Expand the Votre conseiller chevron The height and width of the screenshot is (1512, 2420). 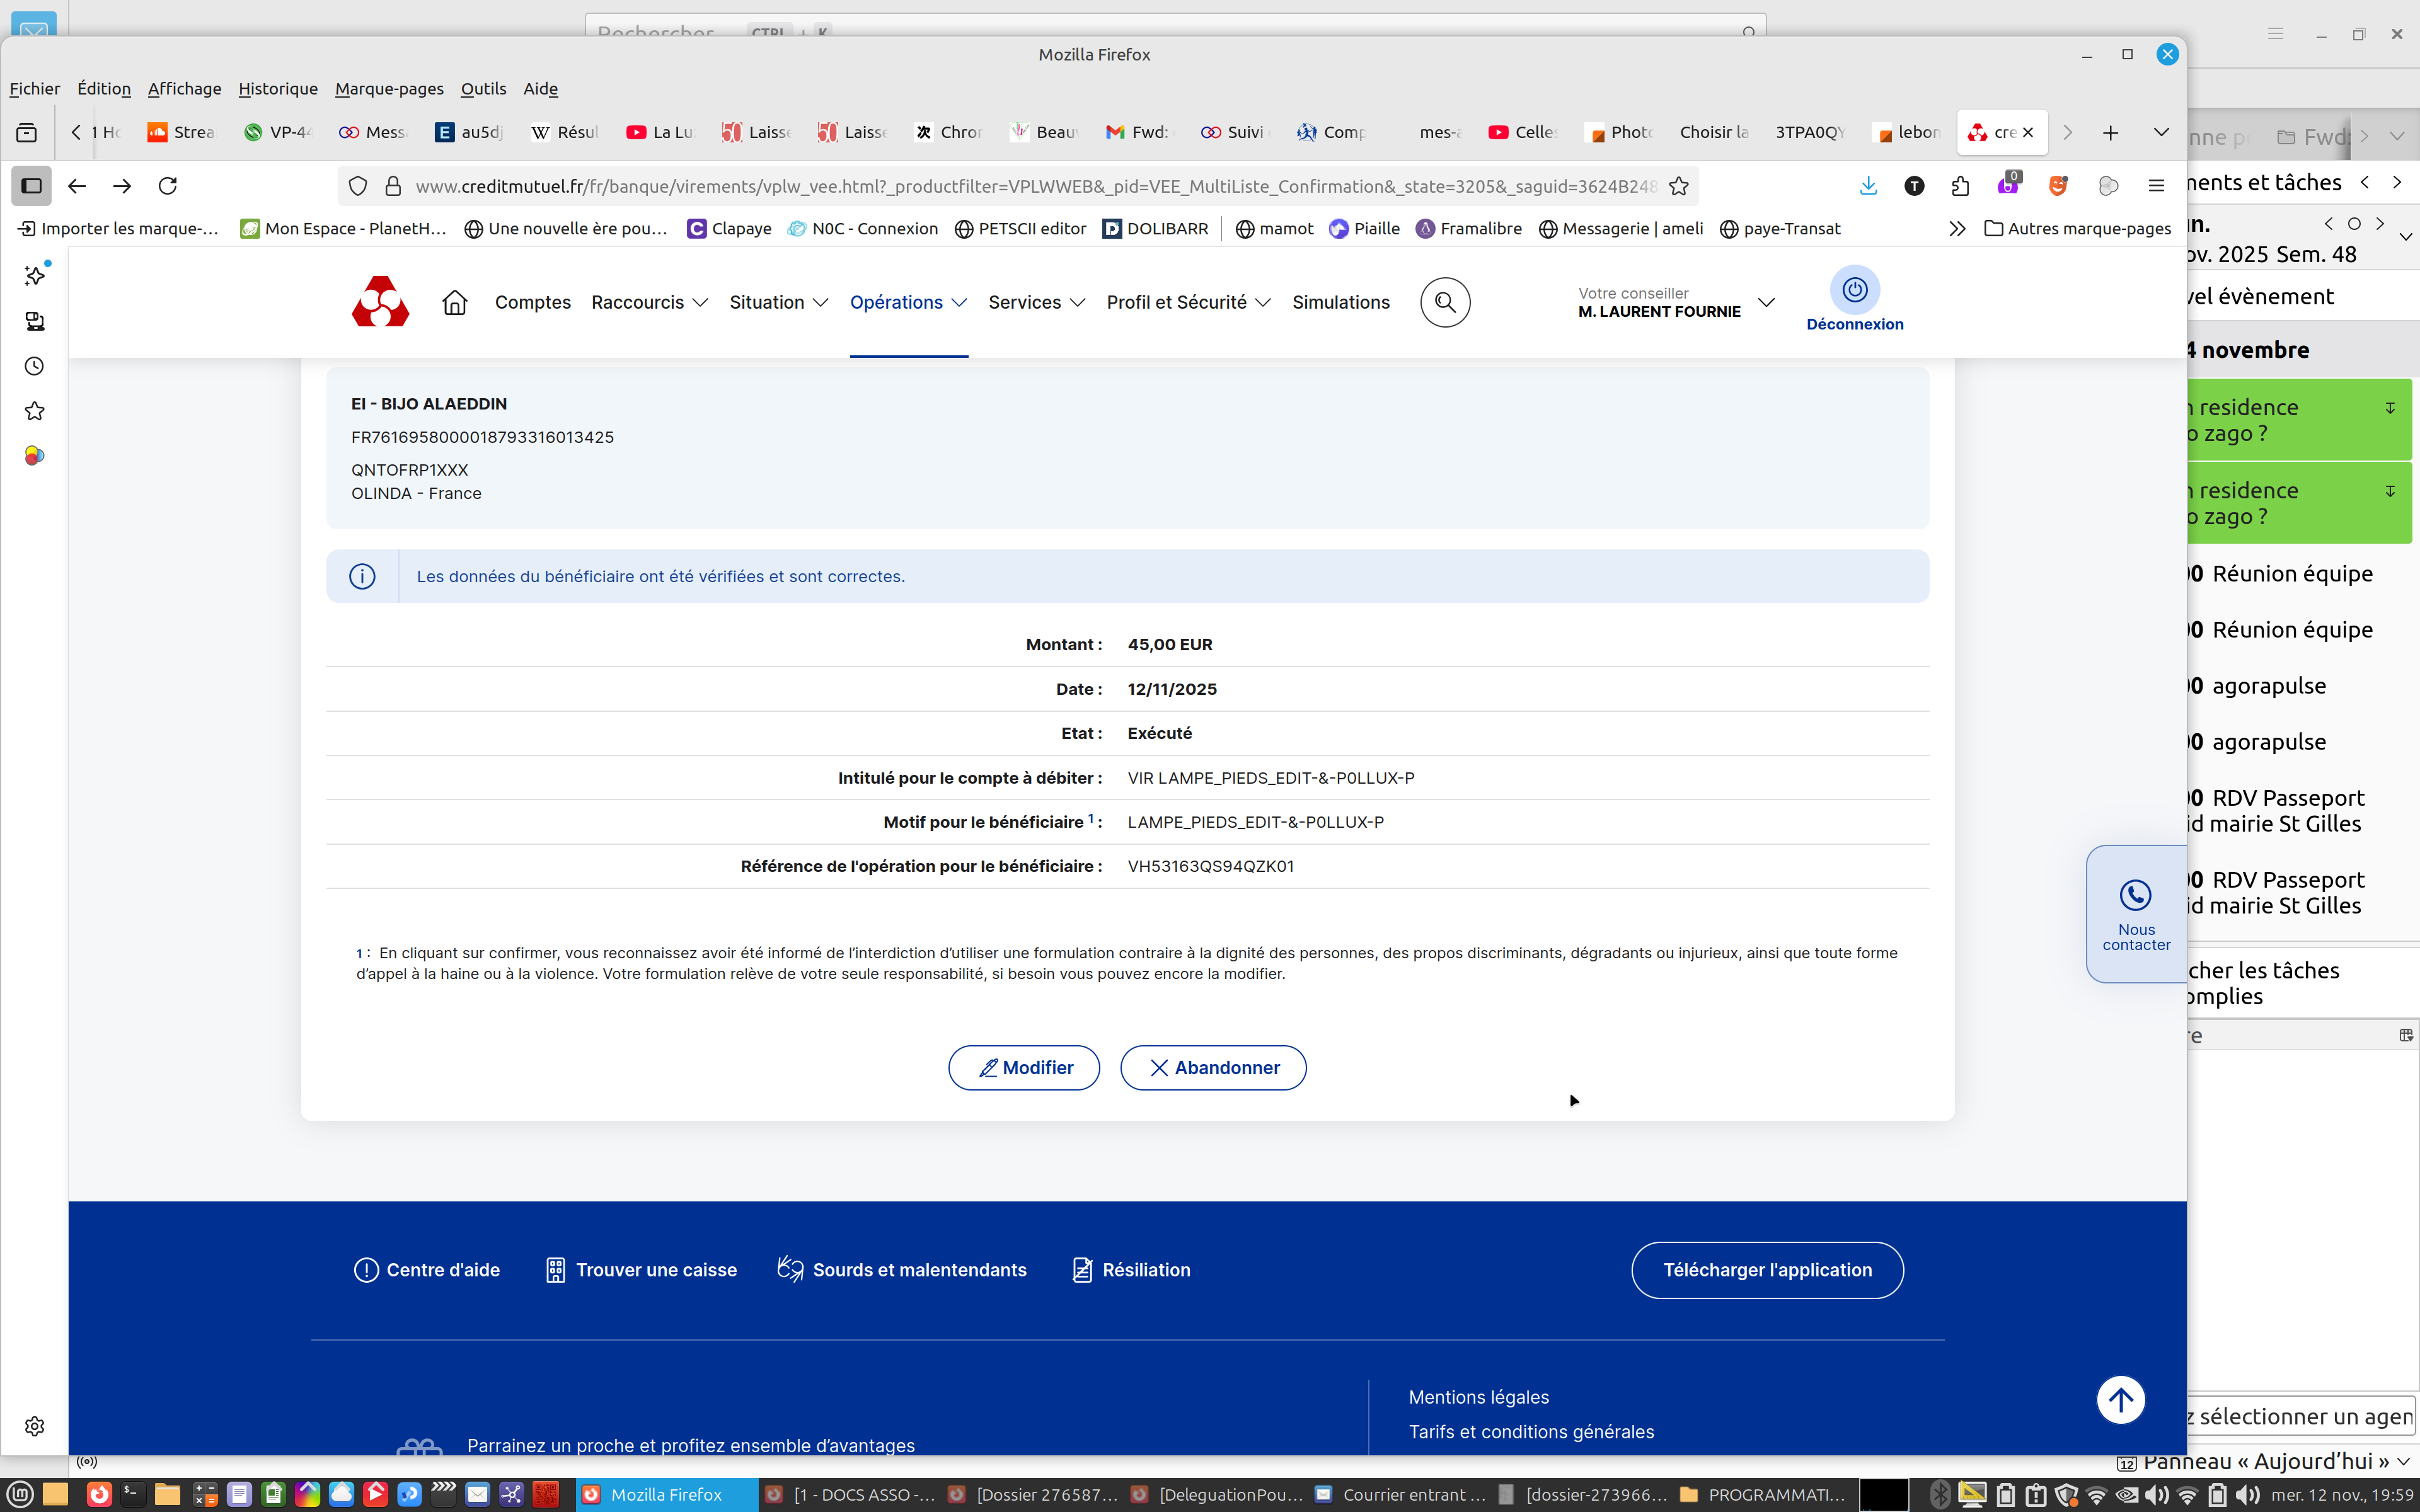point(1766,302)
